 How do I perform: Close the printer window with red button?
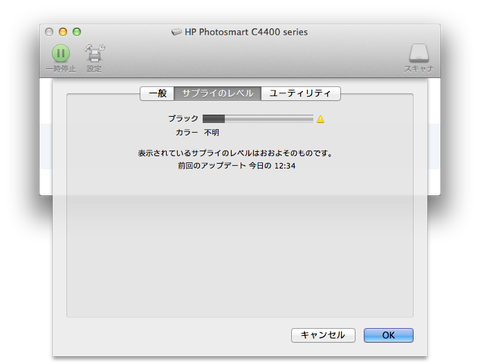pyautogui.click(x=49, y=32)
